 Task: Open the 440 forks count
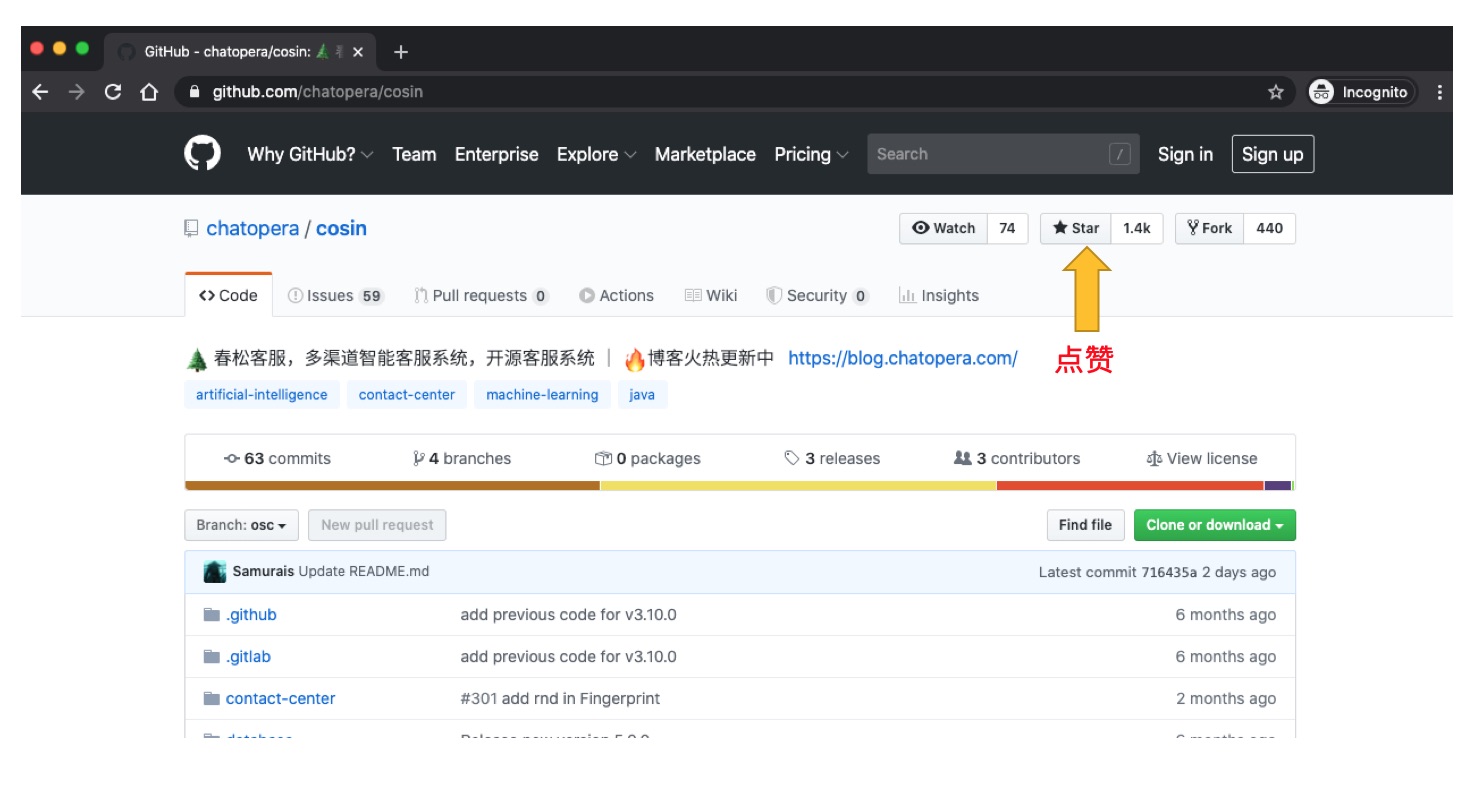click(x=1270, y=228)
